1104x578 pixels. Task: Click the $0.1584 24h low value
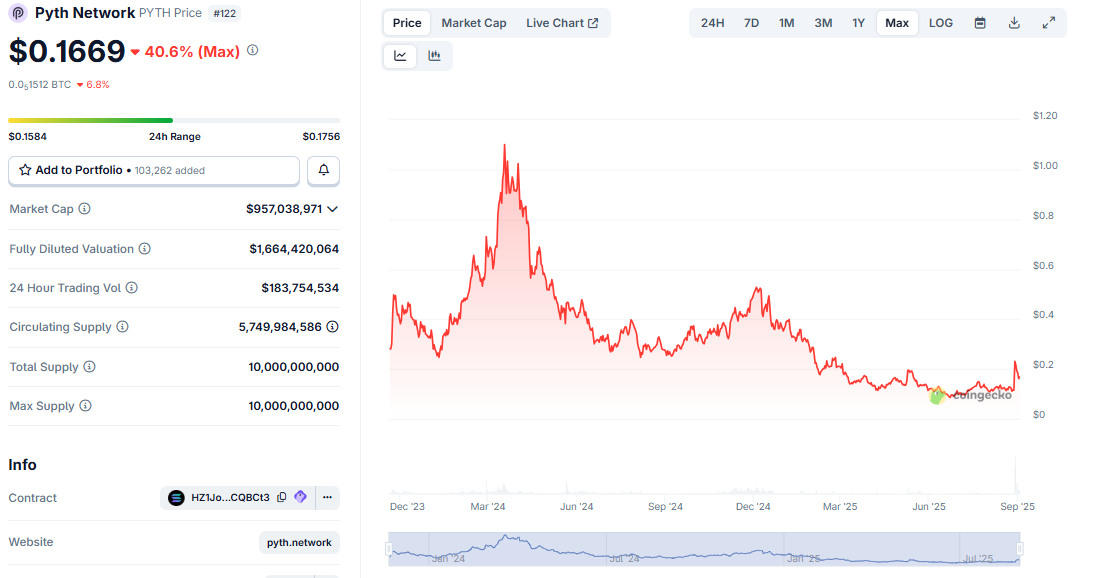tap(27, 137)
